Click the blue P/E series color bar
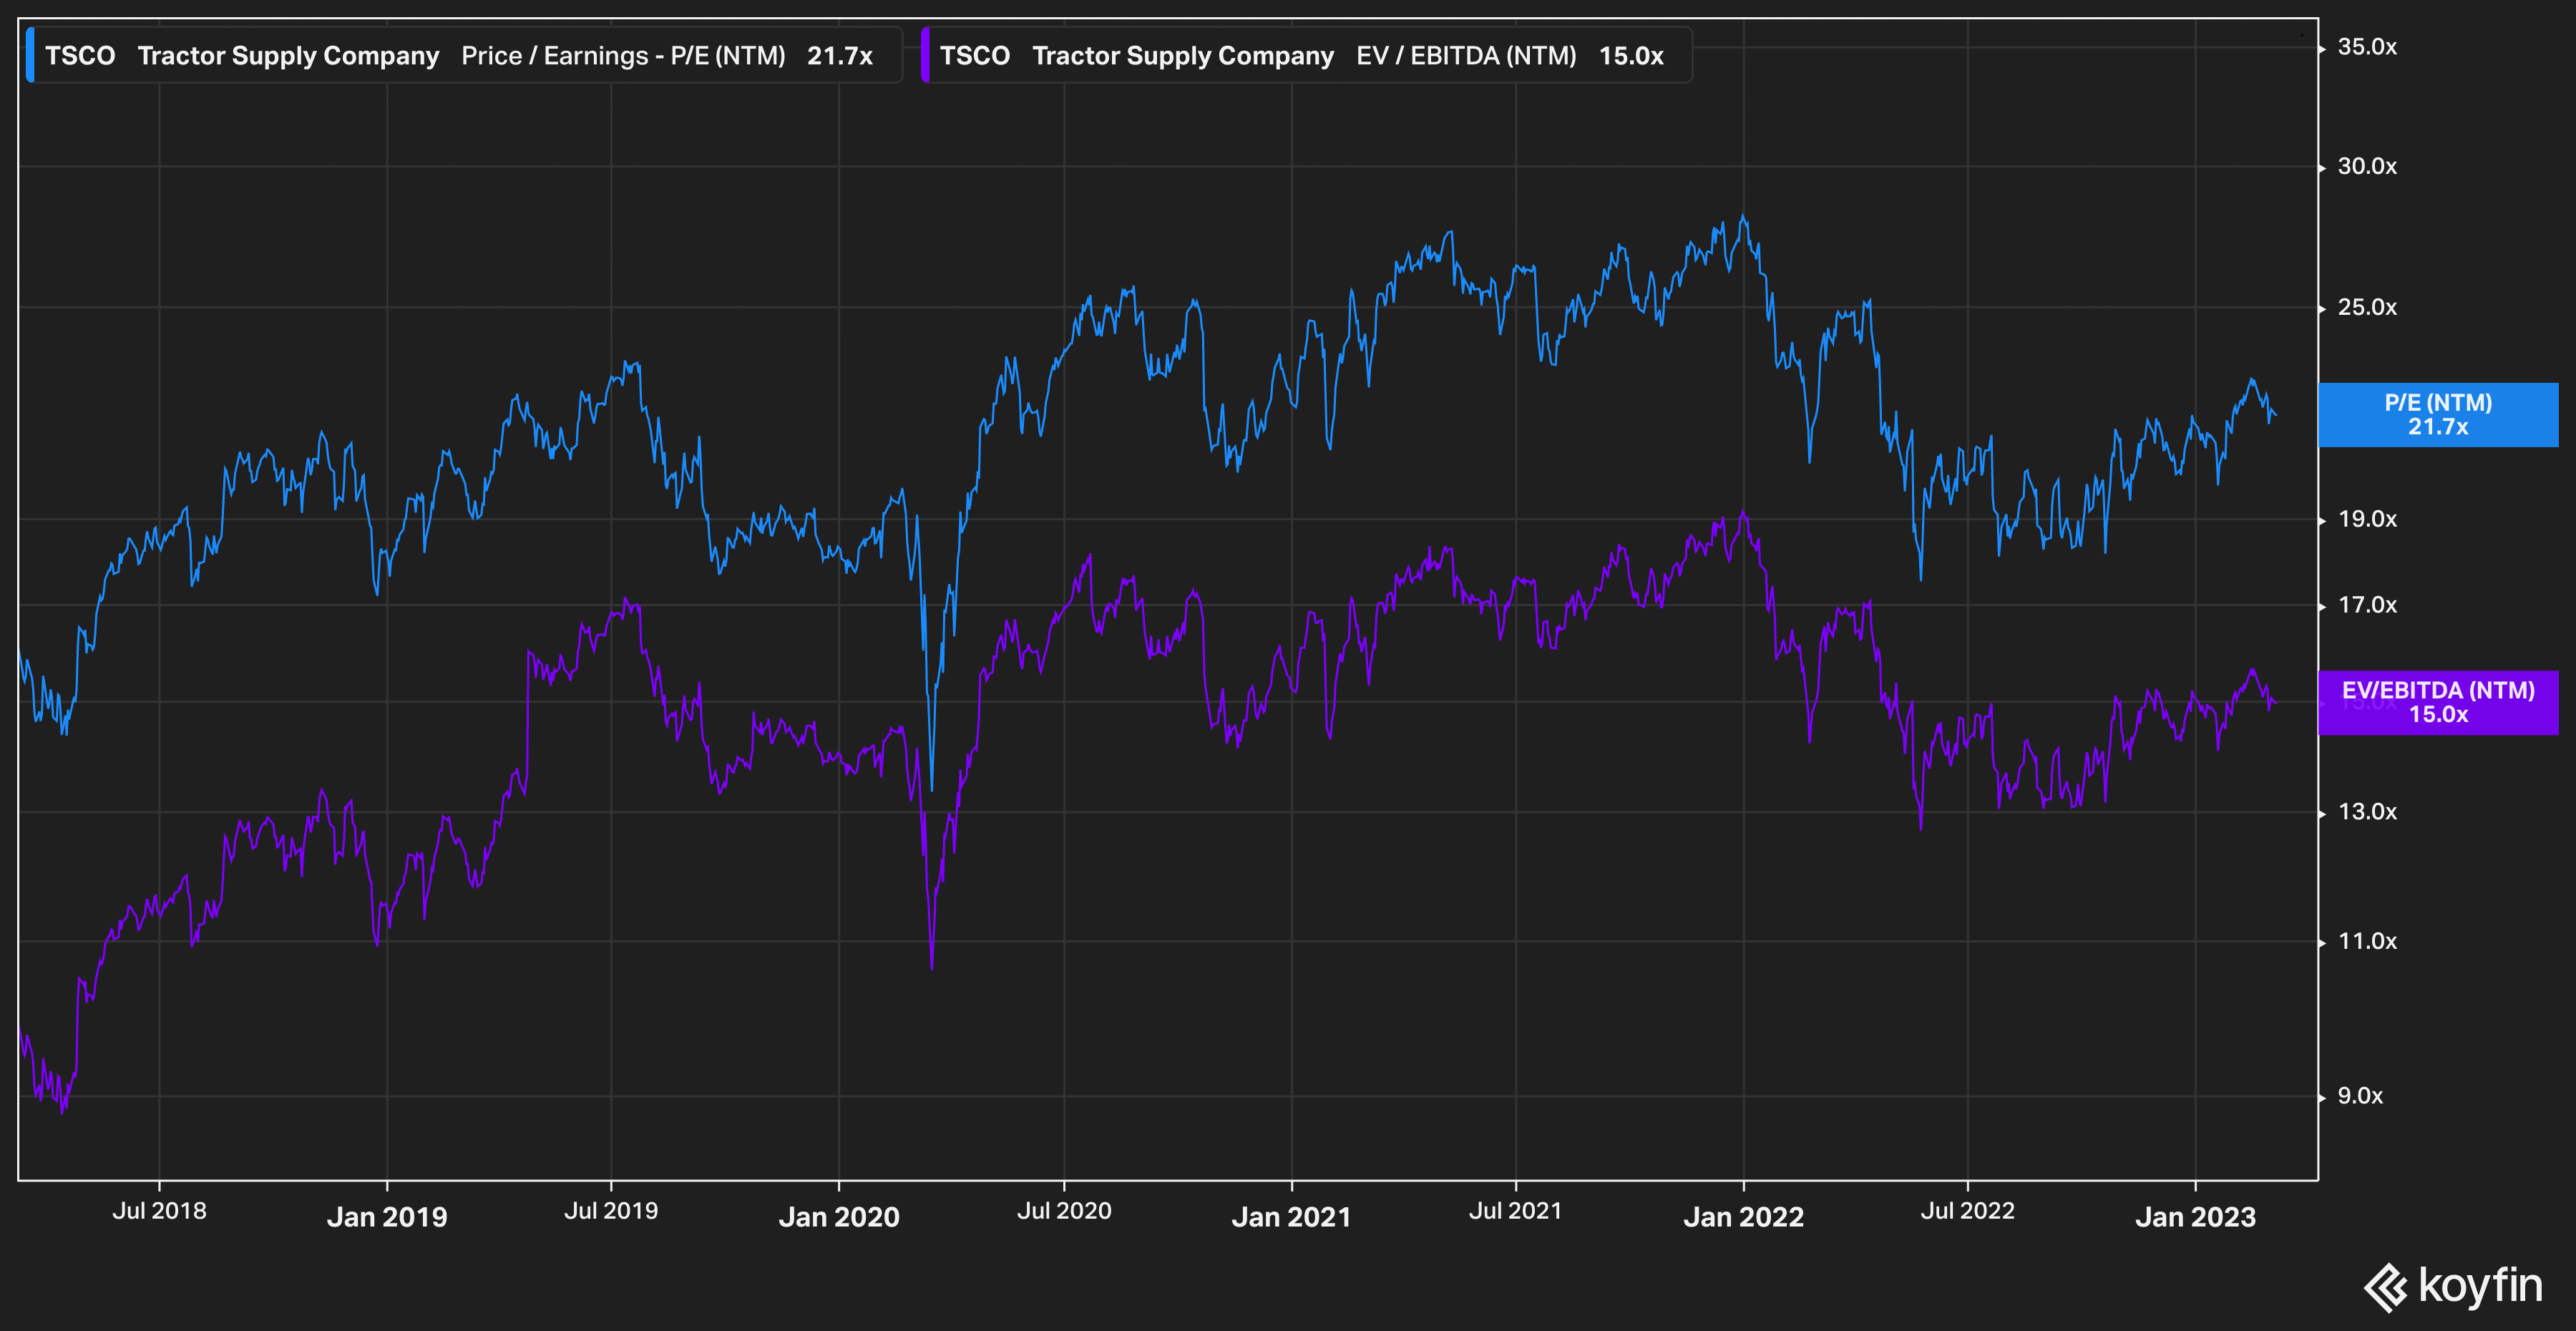This screenshot has width=2576, height=1331. [x=30, y=55]
